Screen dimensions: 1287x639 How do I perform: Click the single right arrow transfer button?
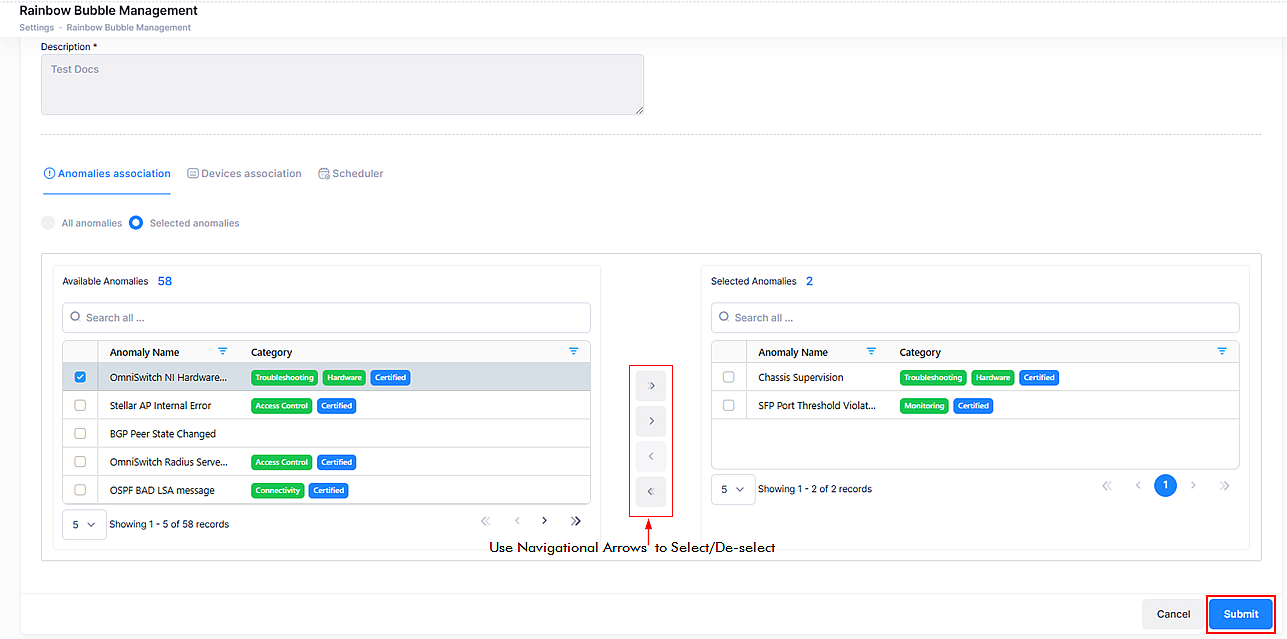pyautogui.click(x=650, y=421)
